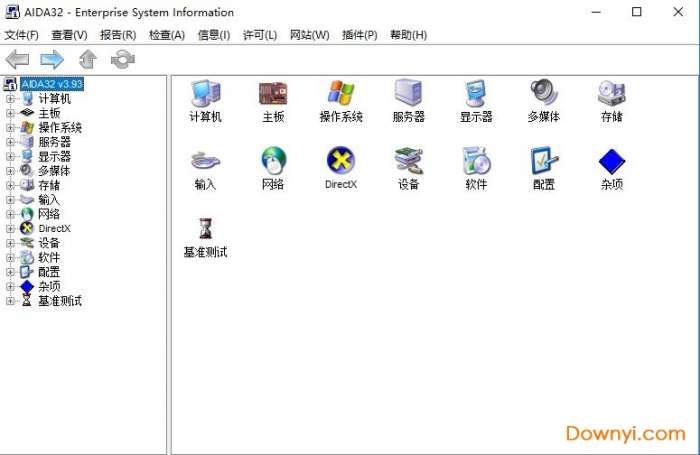
Task: Expand the 操作系统 node in the tree
Action: tap(10, 127)
